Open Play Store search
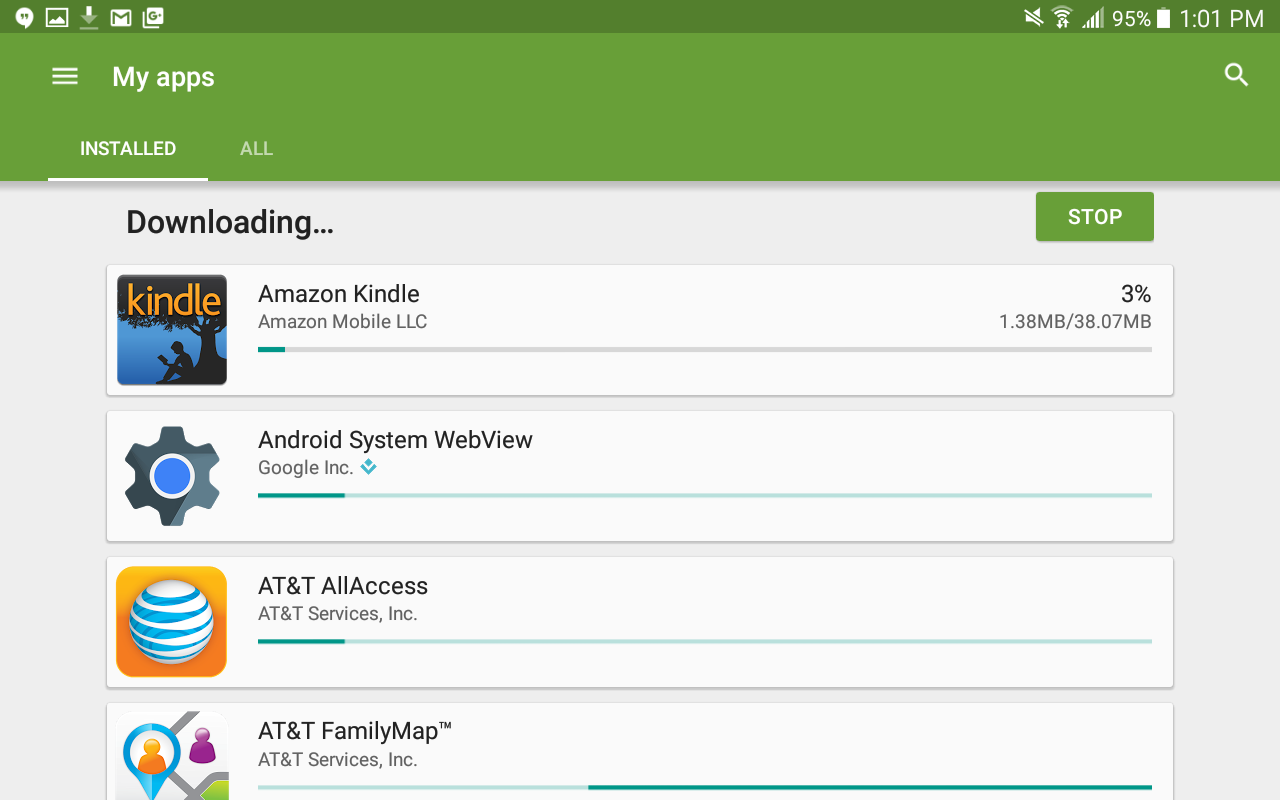This screenshot has height=800, width=1280. 1236,75
